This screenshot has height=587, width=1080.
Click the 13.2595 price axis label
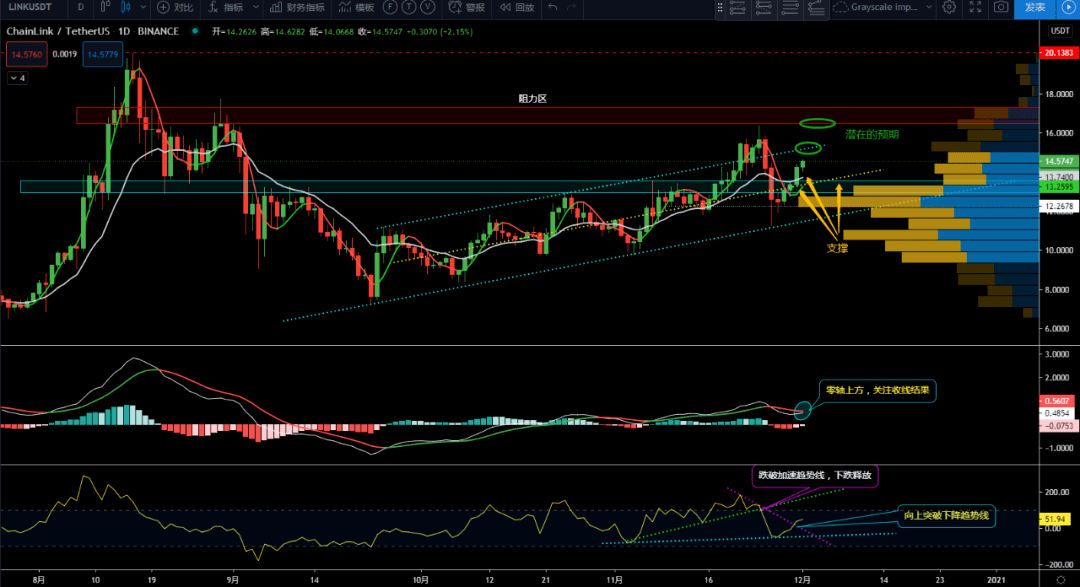point(1058,187)
